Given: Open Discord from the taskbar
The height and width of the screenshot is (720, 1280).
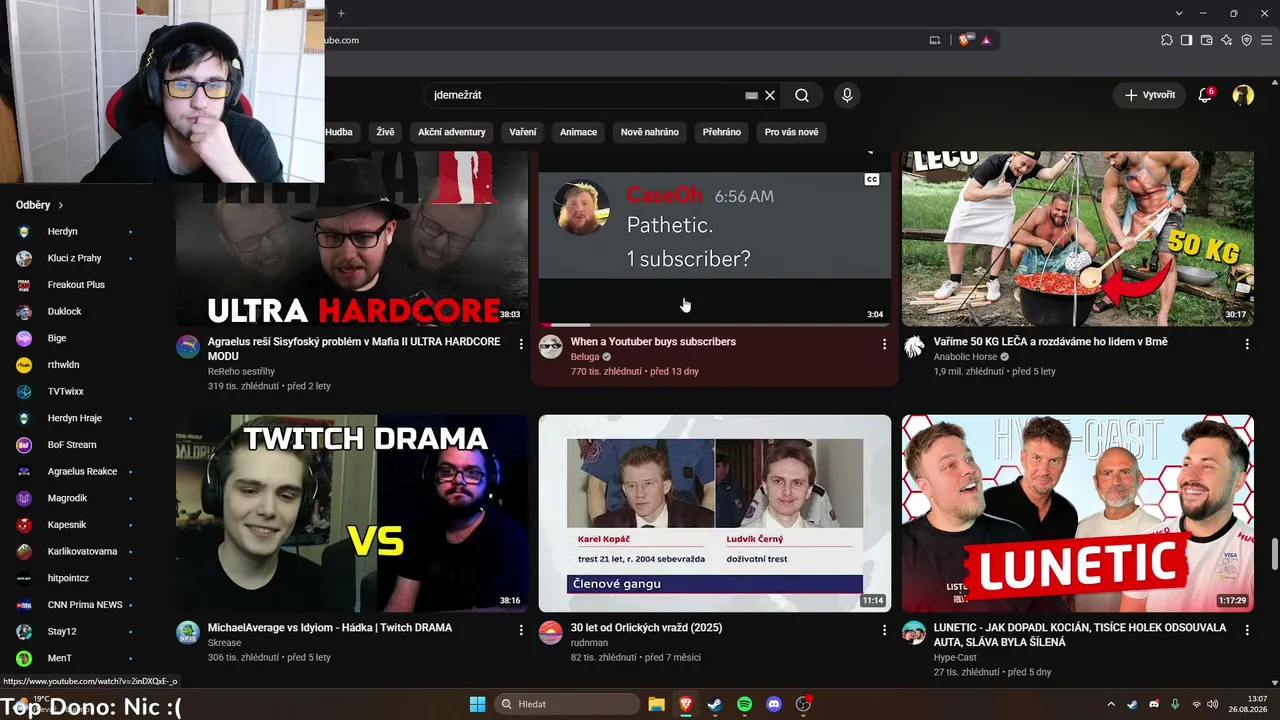Looking at the screenshot, I should (773, 704).
